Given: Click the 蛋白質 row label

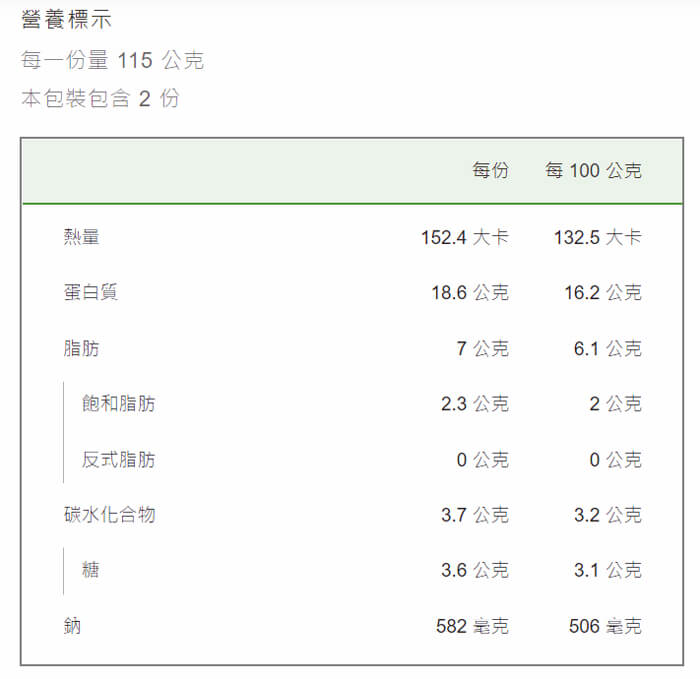Looking at the screenshot, I should [x=91, y=292].
